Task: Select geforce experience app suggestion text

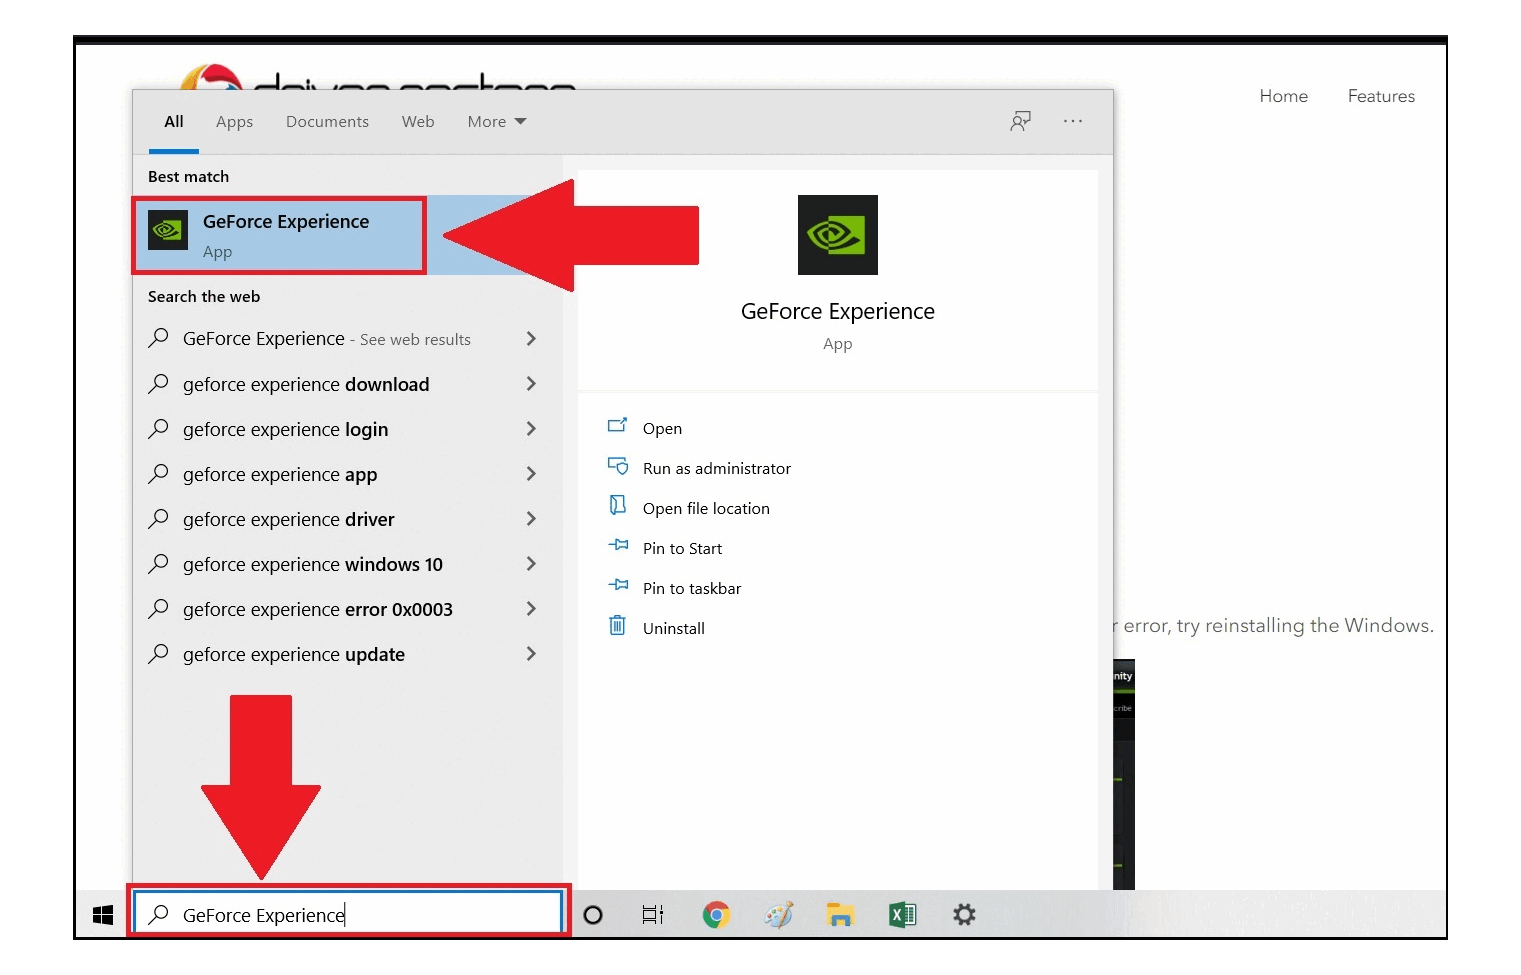Action: coord(280,475)
